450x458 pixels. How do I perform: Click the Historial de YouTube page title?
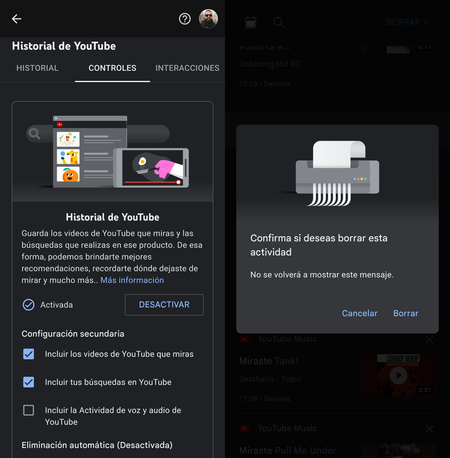click(x=64, y=46)
